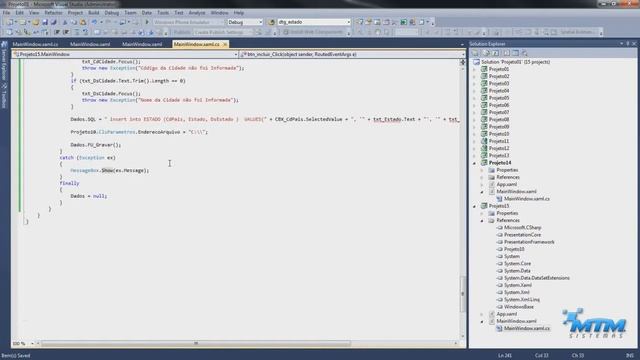
Task: Click green Start Page icon in toolbar
Action: (x=403, y=22)
